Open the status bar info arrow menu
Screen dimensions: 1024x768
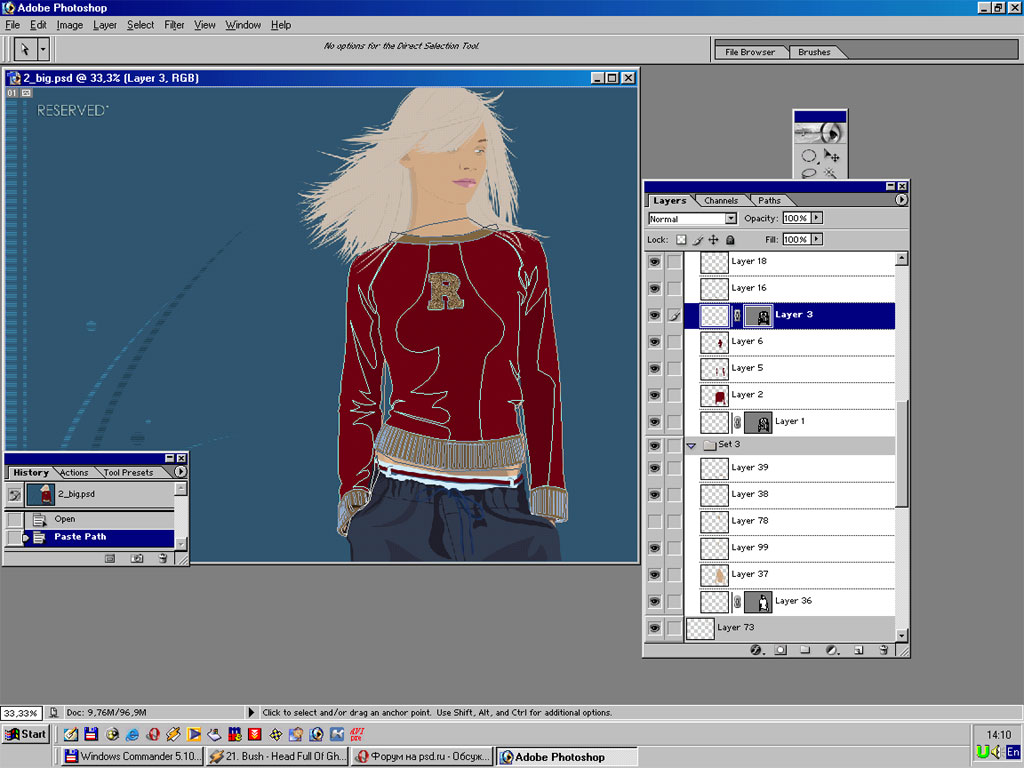(251, 712)
